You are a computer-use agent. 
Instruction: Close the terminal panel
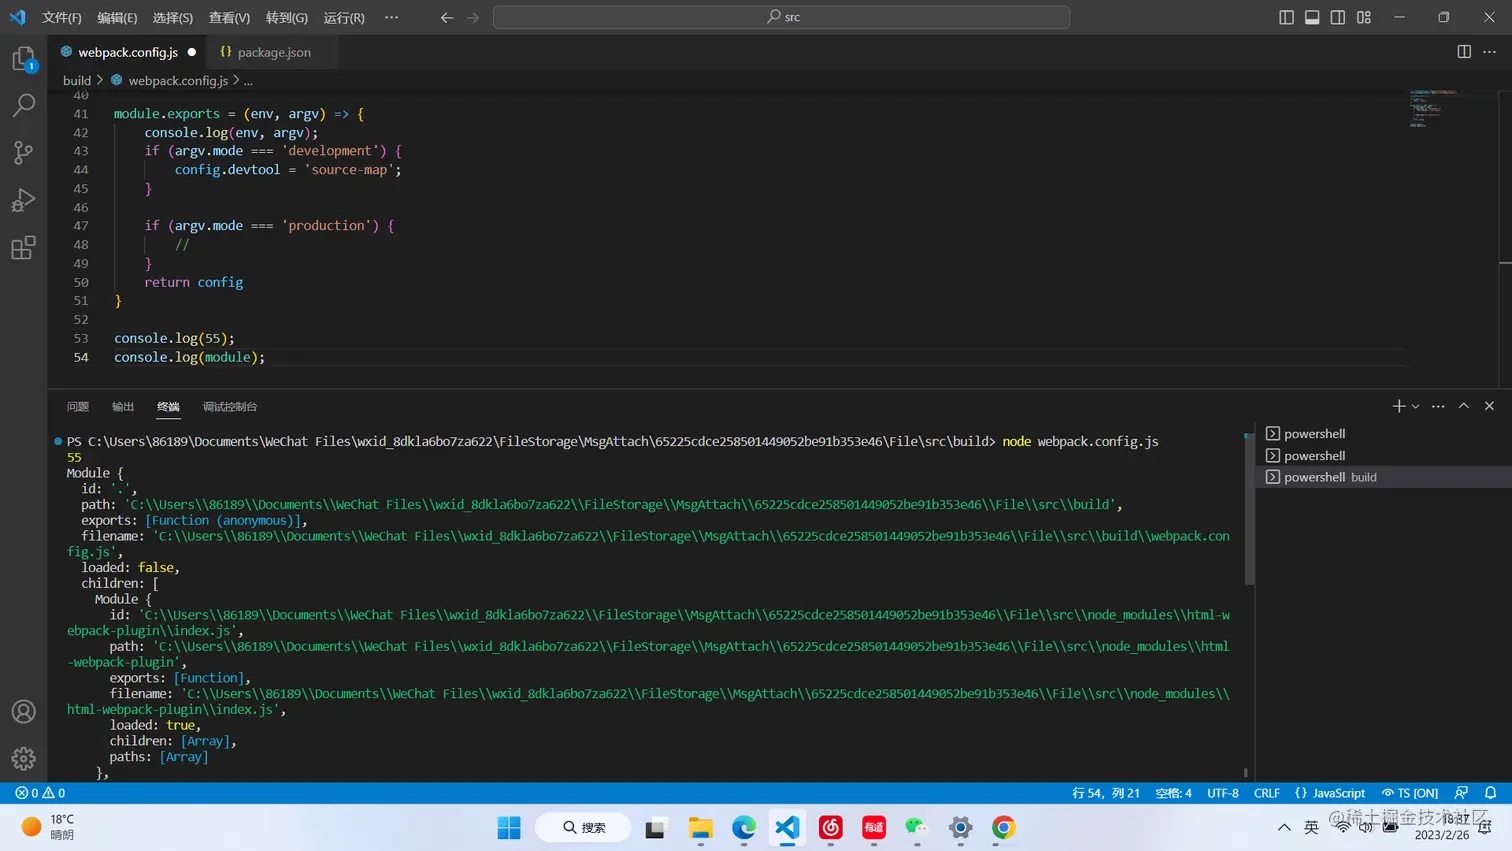tap(1490, 406)
